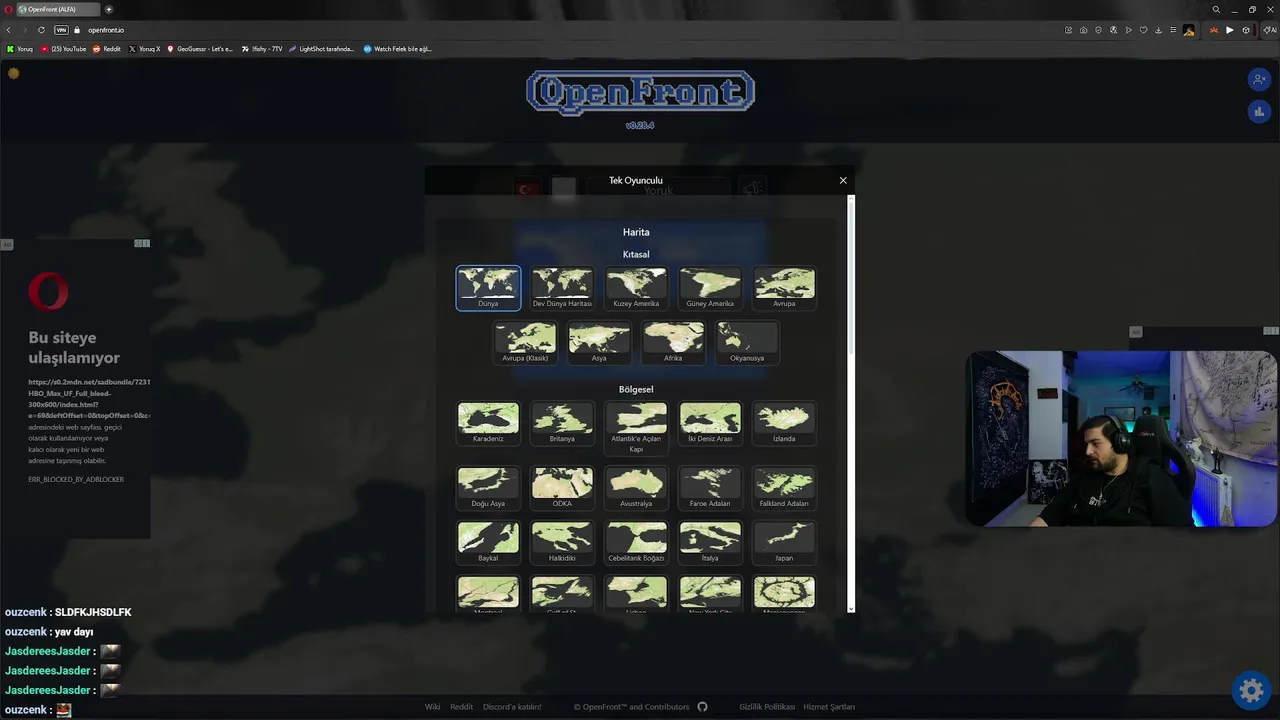Open the Wiki footer link
The height and width of the screenshot is (720, 1280).
[x=432, y=707]
